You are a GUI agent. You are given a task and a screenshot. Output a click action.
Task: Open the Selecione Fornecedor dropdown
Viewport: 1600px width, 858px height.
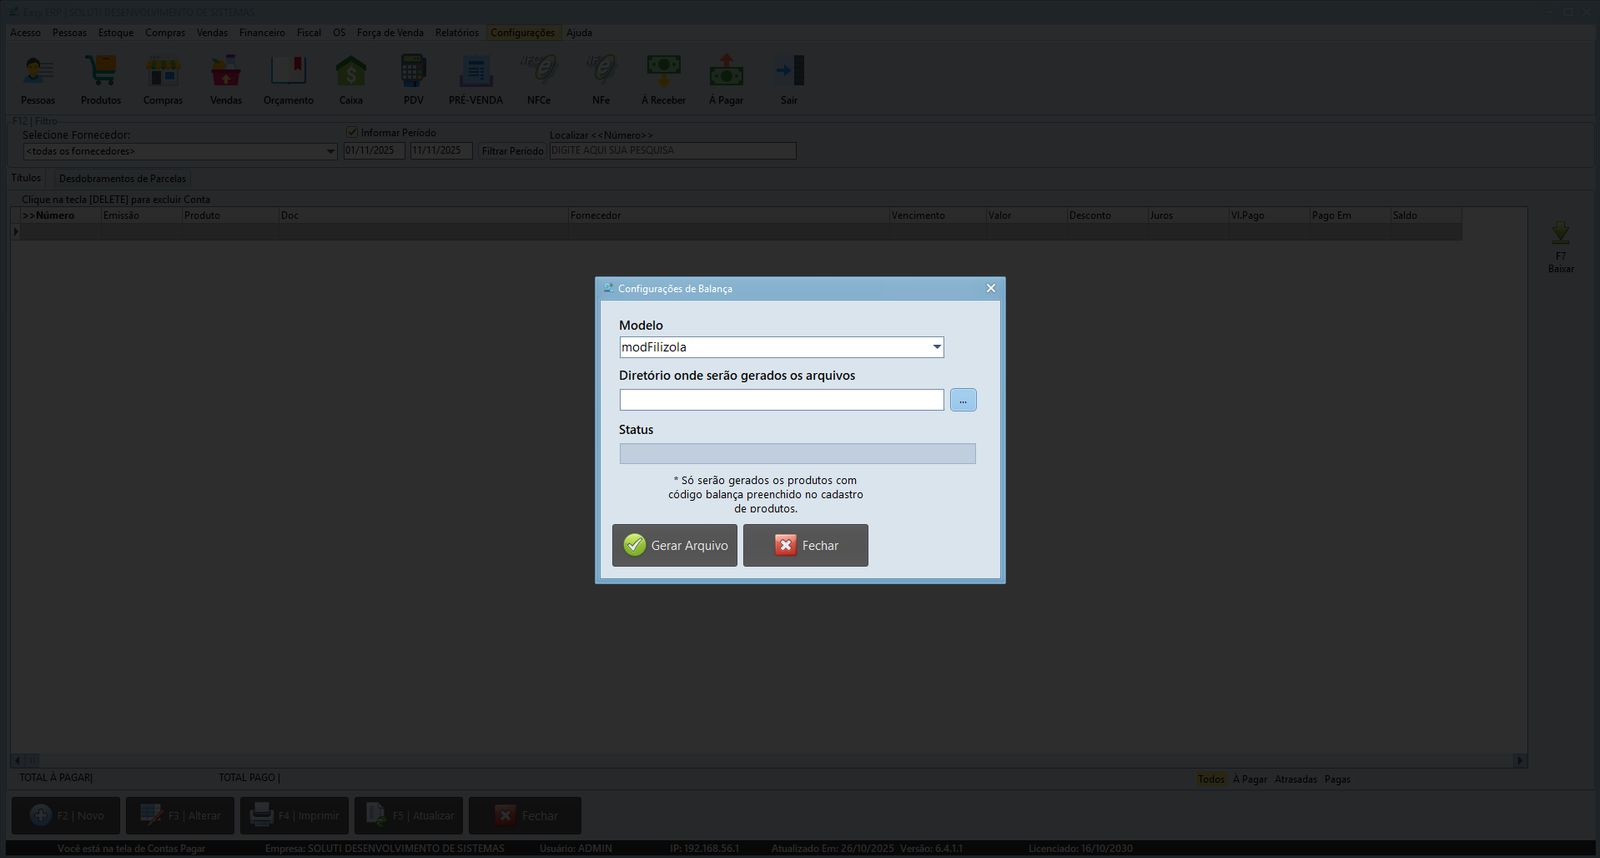331,151
